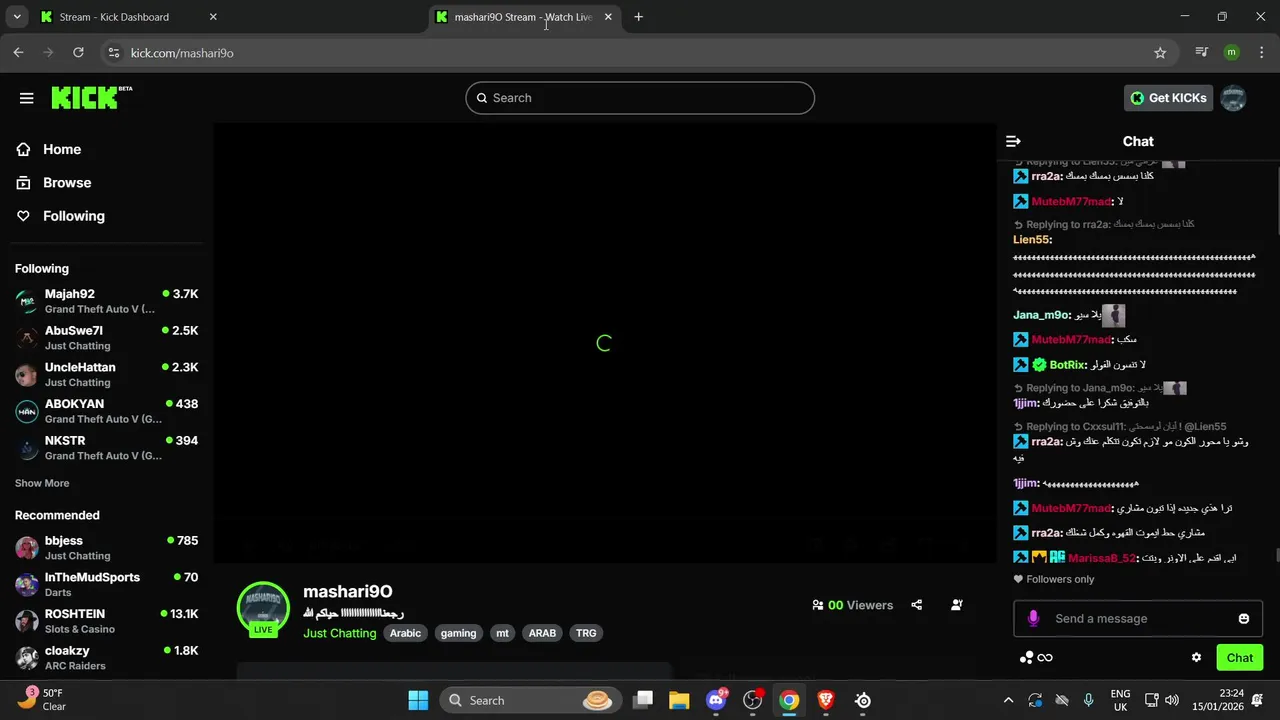
Task: Open the tab search dropdown arrow
Action: coord(17,17)
